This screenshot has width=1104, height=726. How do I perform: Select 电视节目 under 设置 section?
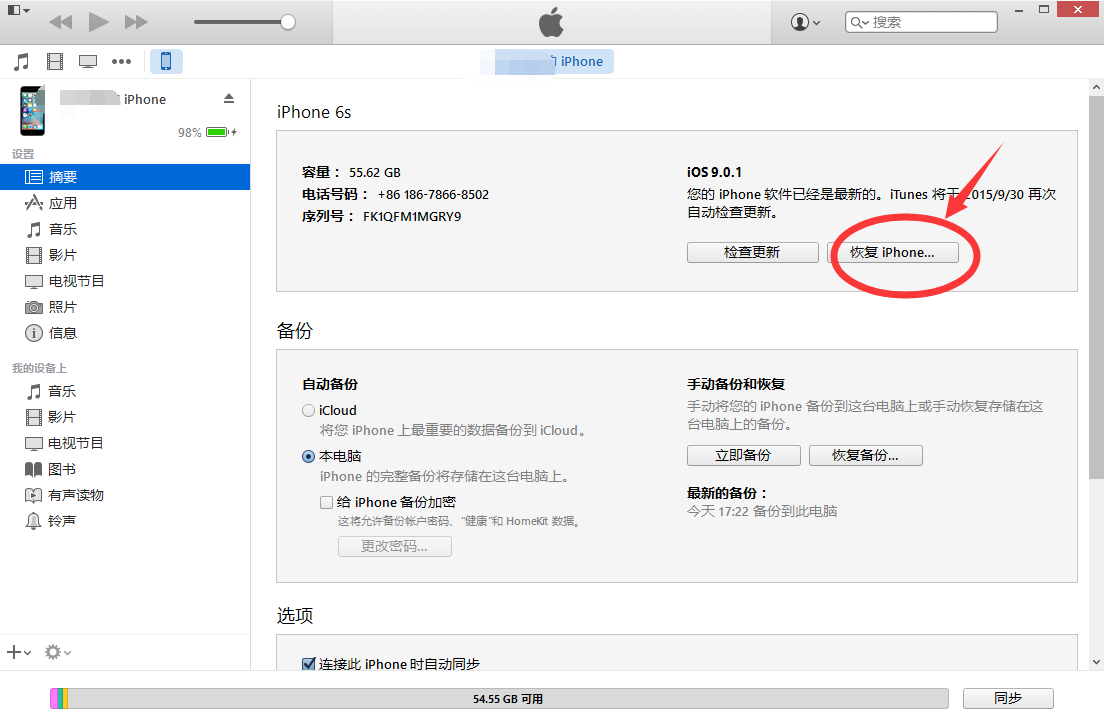[125, 281]
